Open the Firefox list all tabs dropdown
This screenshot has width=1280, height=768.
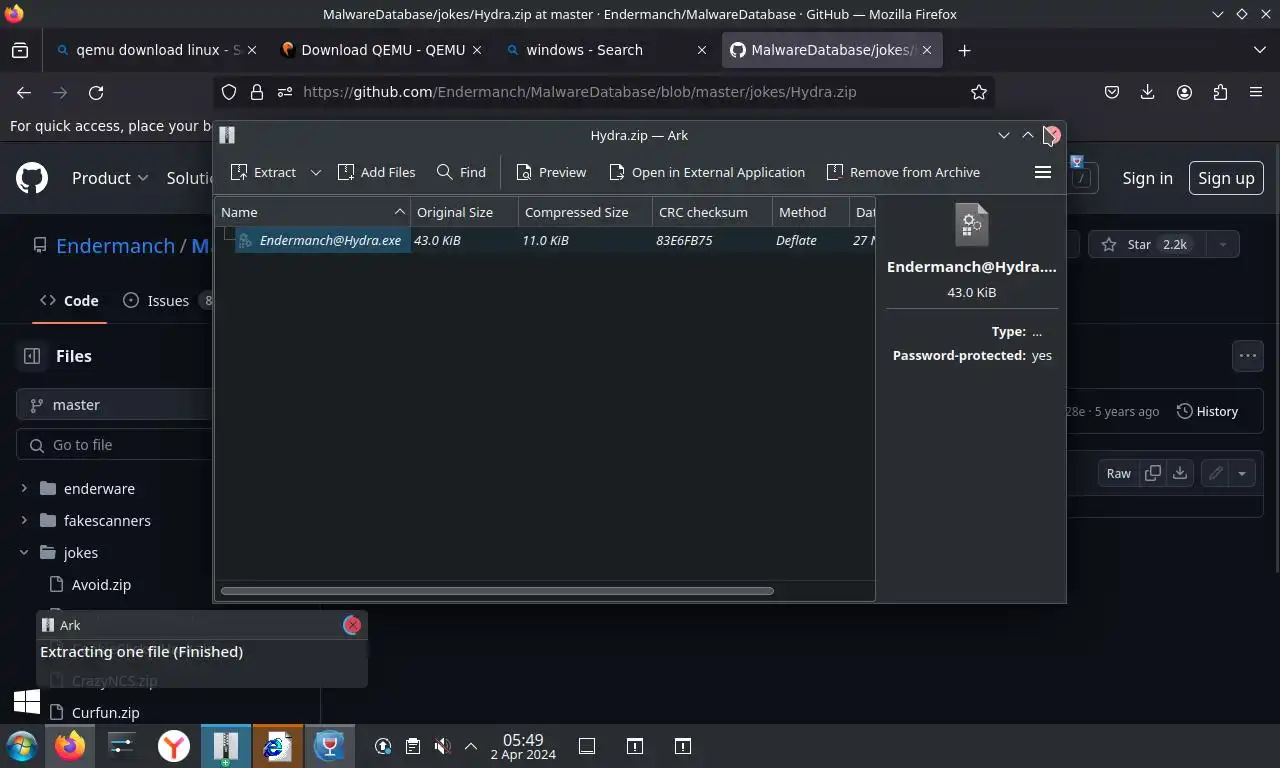coord(1259,50)
